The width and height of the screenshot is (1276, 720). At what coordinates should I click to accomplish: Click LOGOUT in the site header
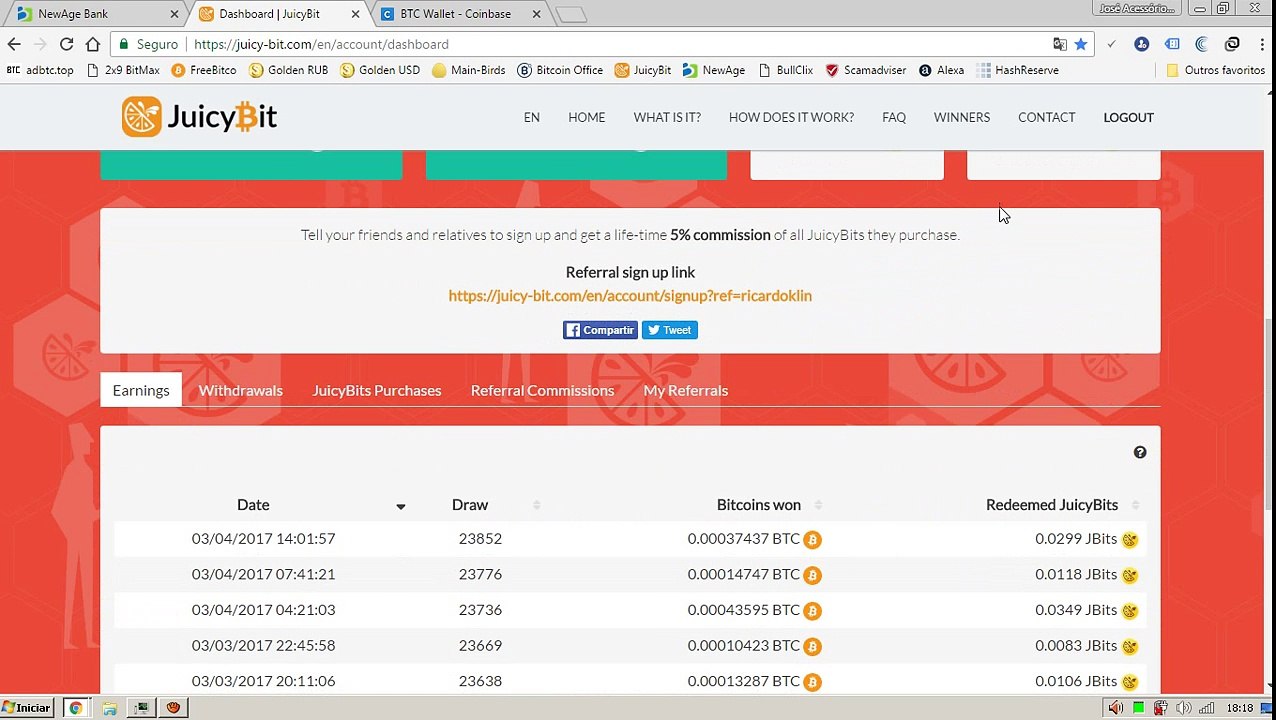(1129, 117)
